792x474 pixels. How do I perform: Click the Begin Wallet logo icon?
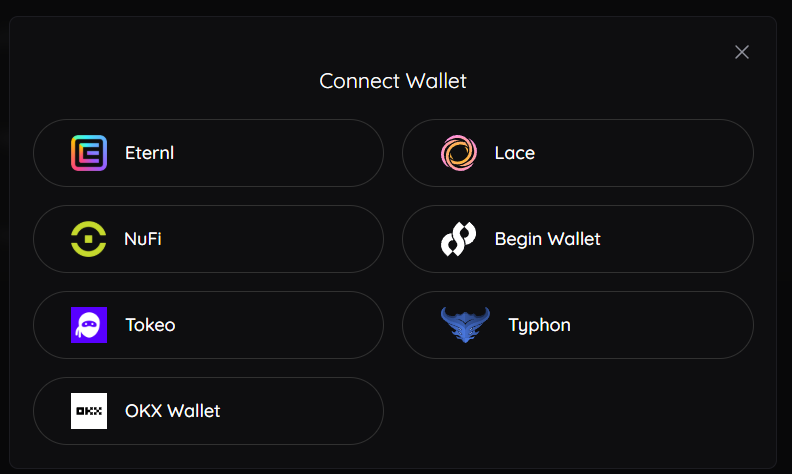(x=459, y=239)
